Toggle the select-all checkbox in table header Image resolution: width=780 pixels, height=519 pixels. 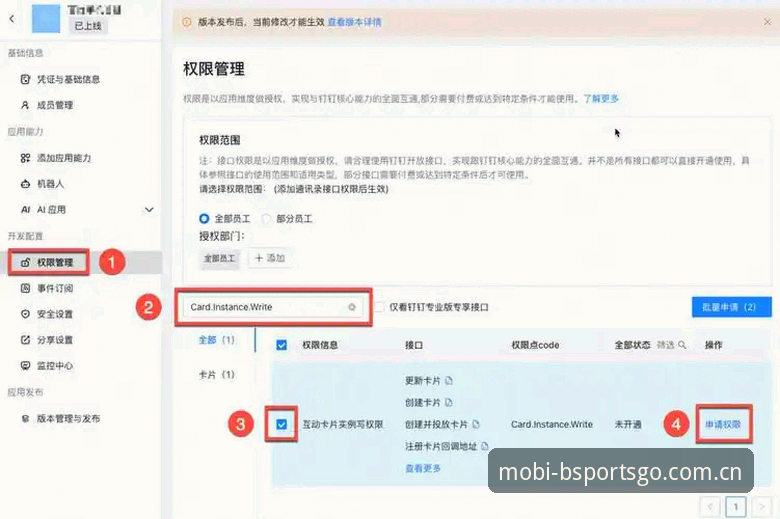(282, 345)
